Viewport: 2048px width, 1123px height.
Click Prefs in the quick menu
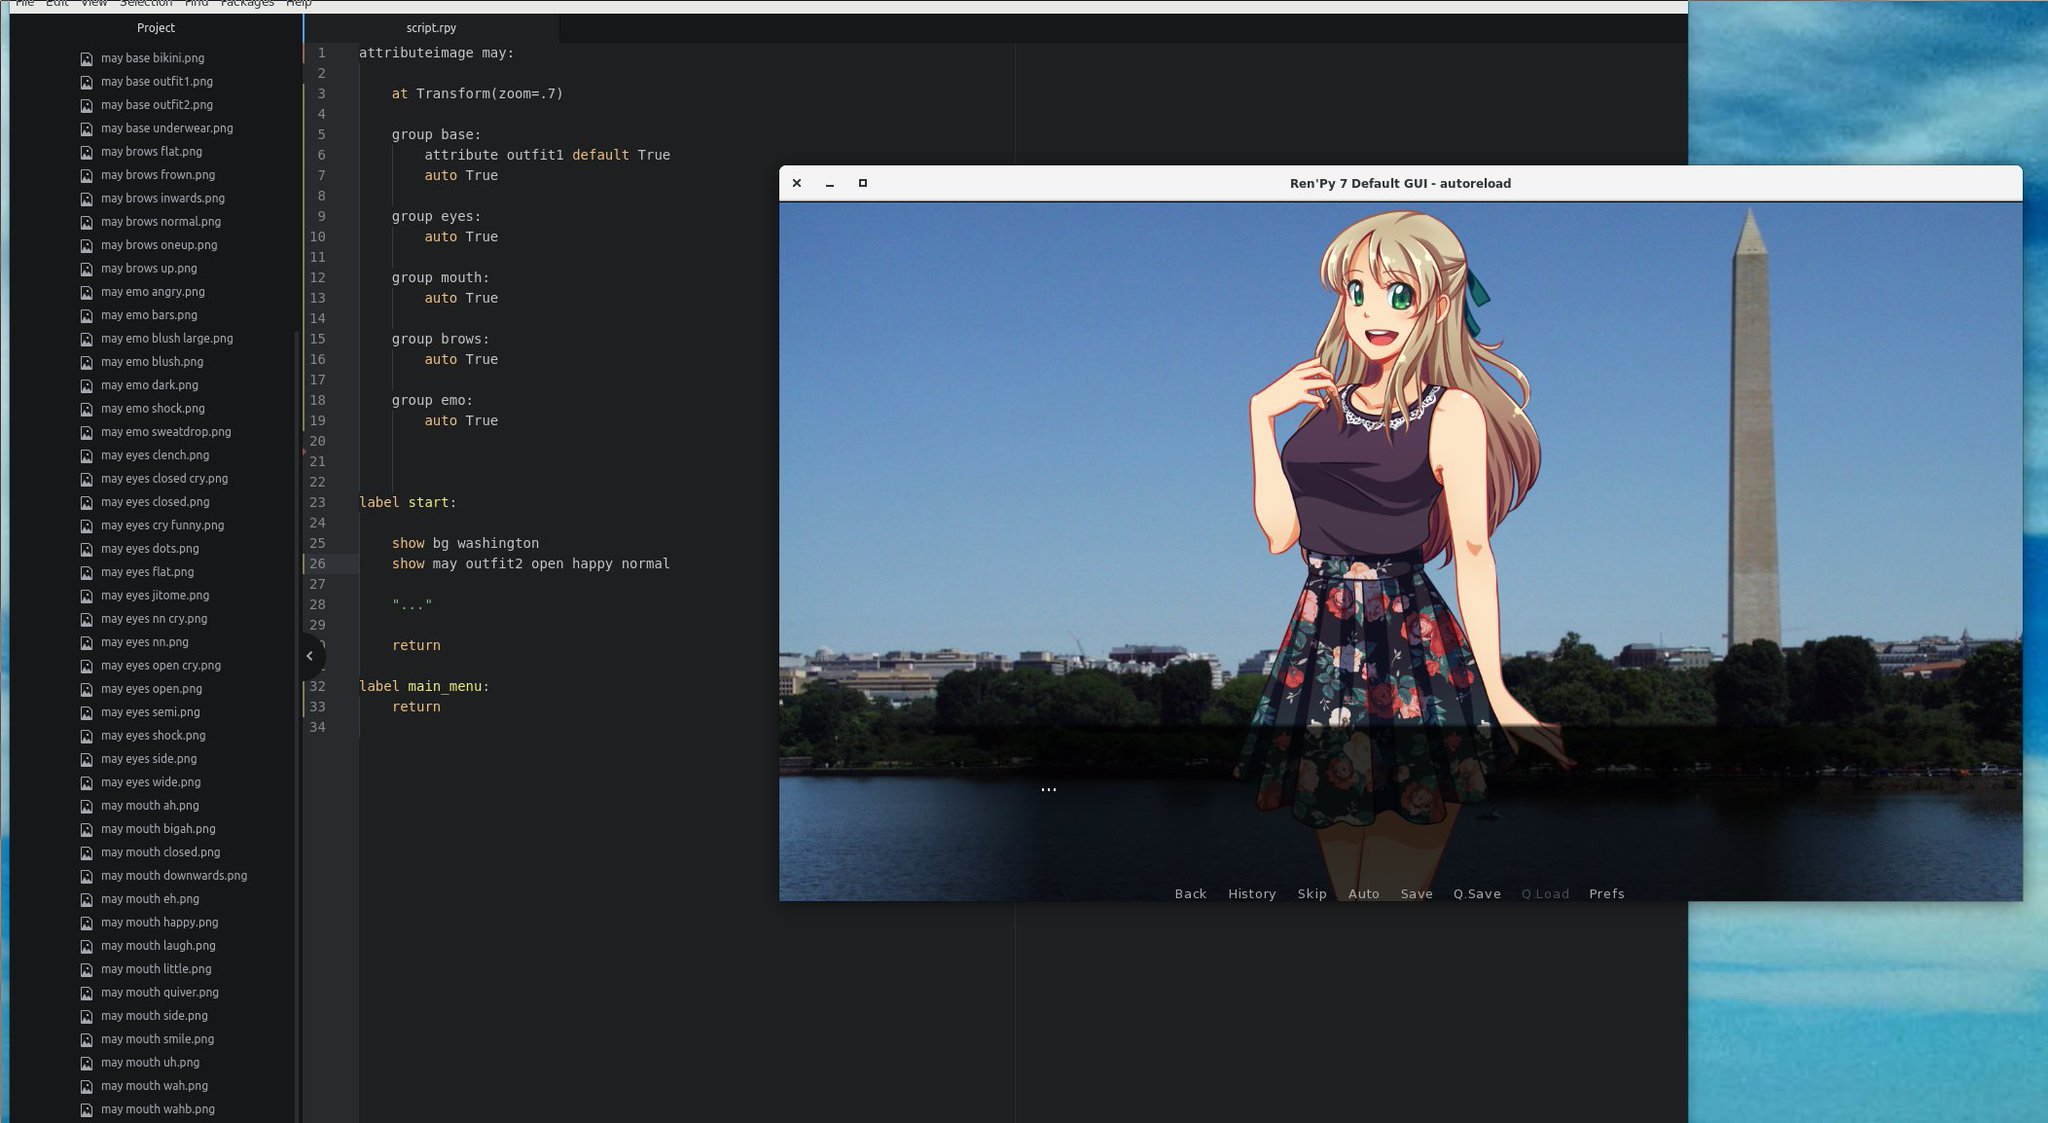pyautogui.click(x=1606, y=894)
